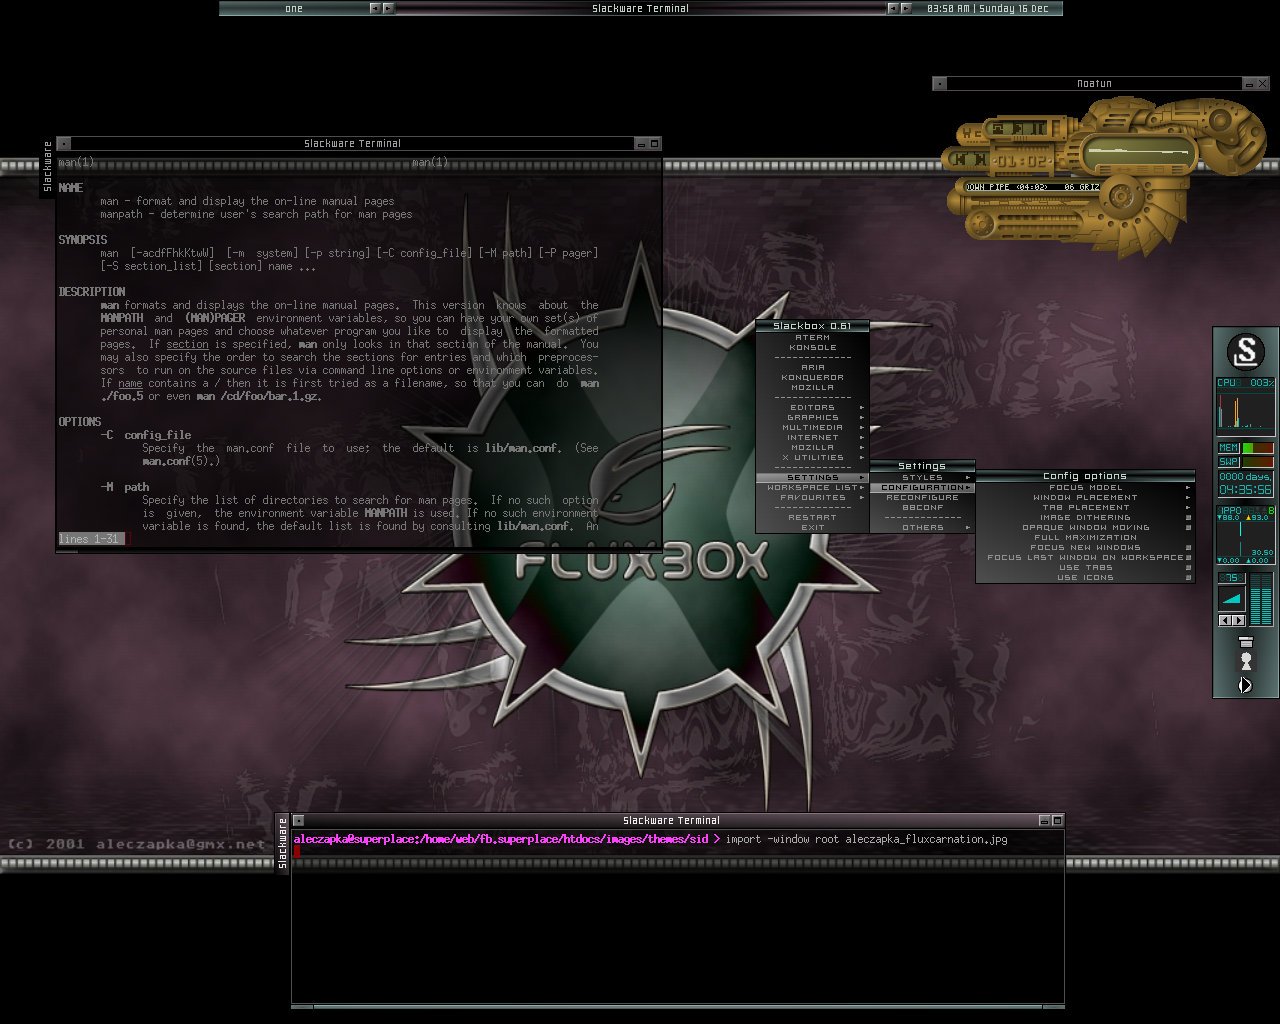Open BBConf from the Settings menu
Screen dimensions: 1280x1024
click(922, 507)
